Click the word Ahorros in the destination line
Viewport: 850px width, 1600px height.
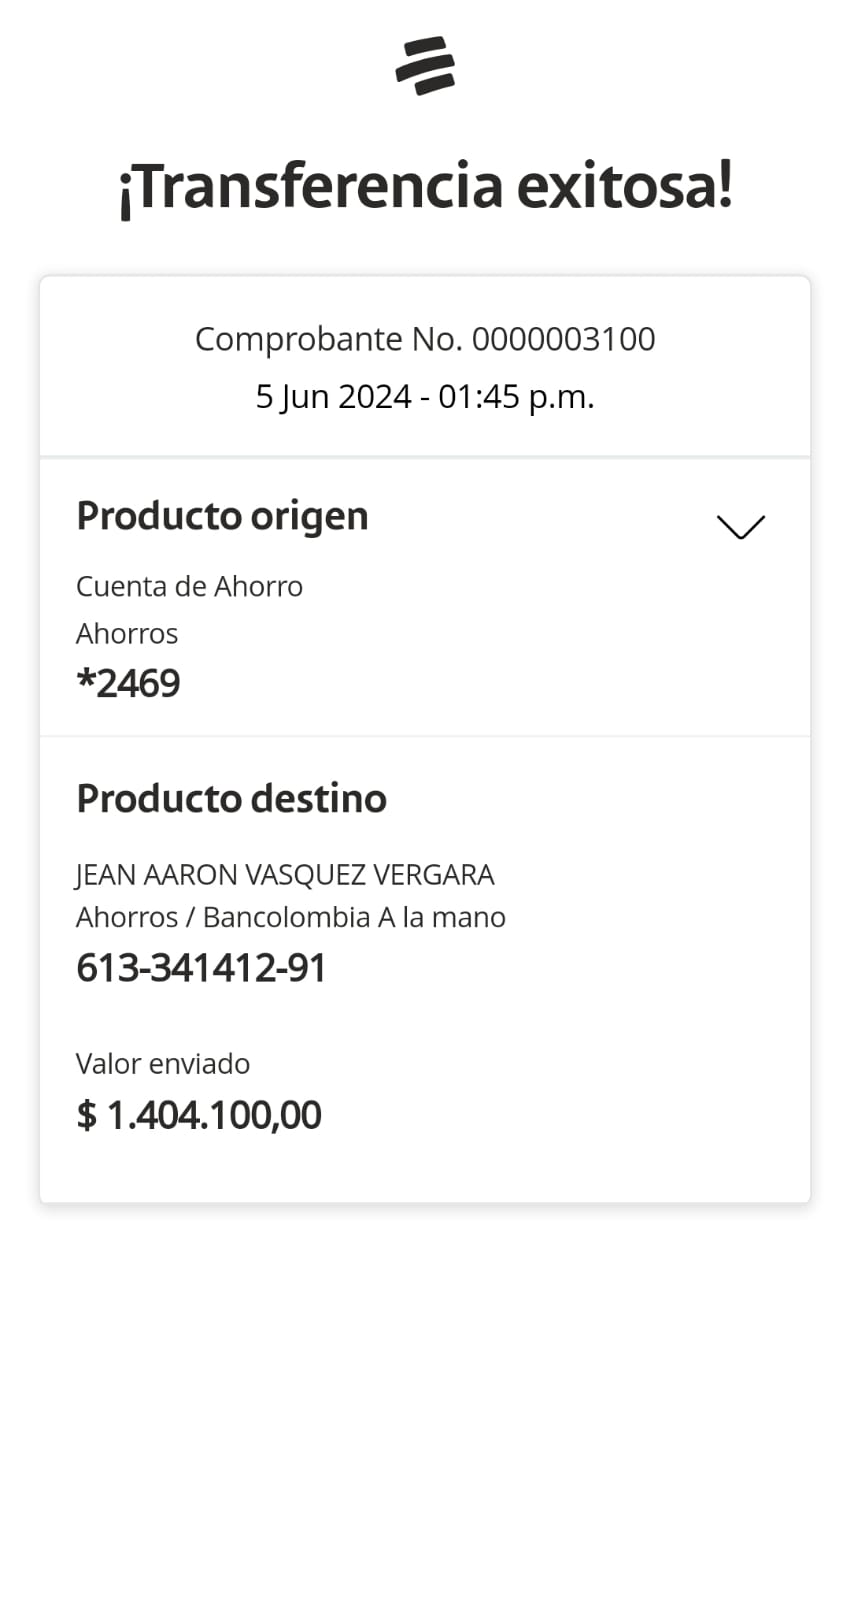(x=127, y=918)
